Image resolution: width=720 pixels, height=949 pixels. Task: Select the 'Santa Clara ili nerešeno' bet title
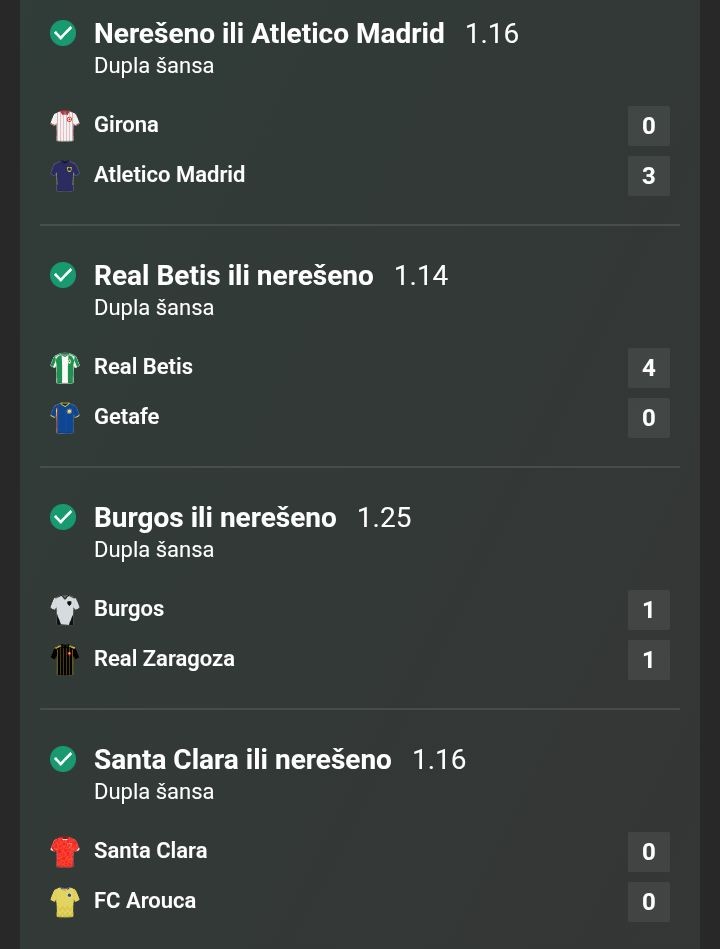click(242, 760)
